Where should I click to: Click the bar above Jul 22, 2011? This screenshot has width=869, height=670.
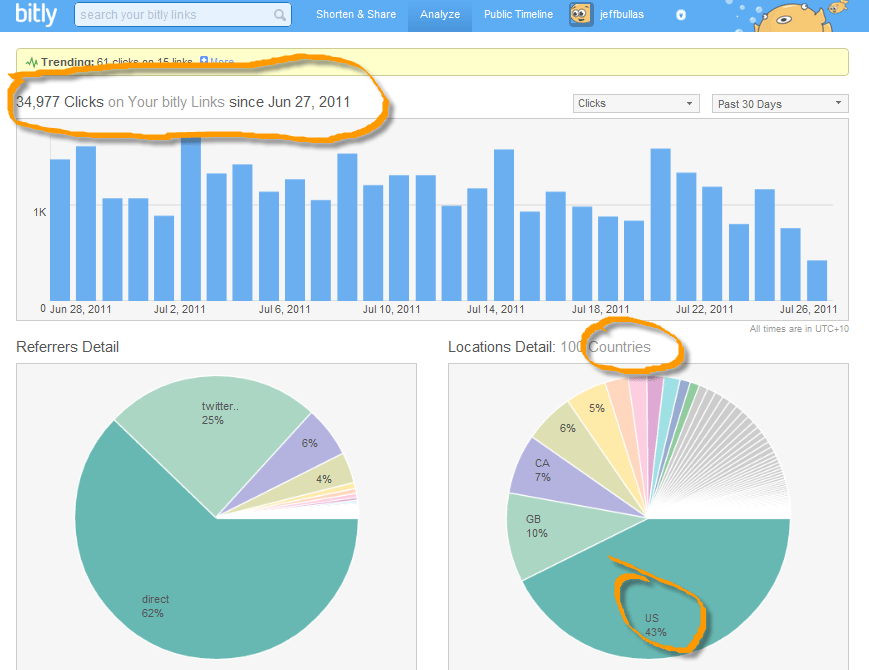coord(686,237)
